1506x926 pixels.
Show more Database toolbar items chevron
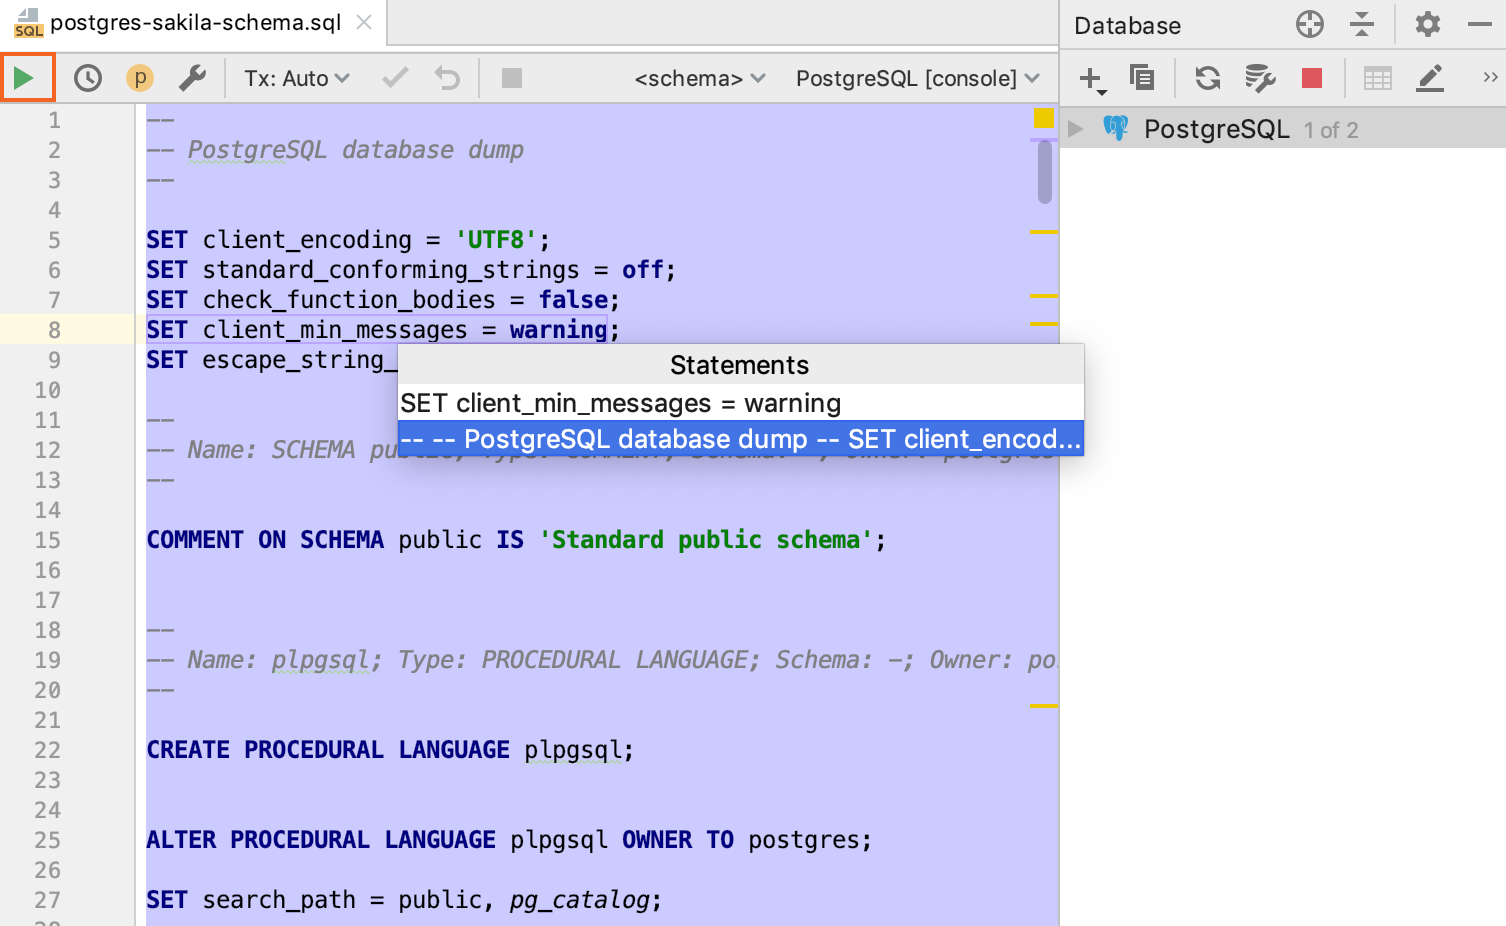(x=1490, y=78)
